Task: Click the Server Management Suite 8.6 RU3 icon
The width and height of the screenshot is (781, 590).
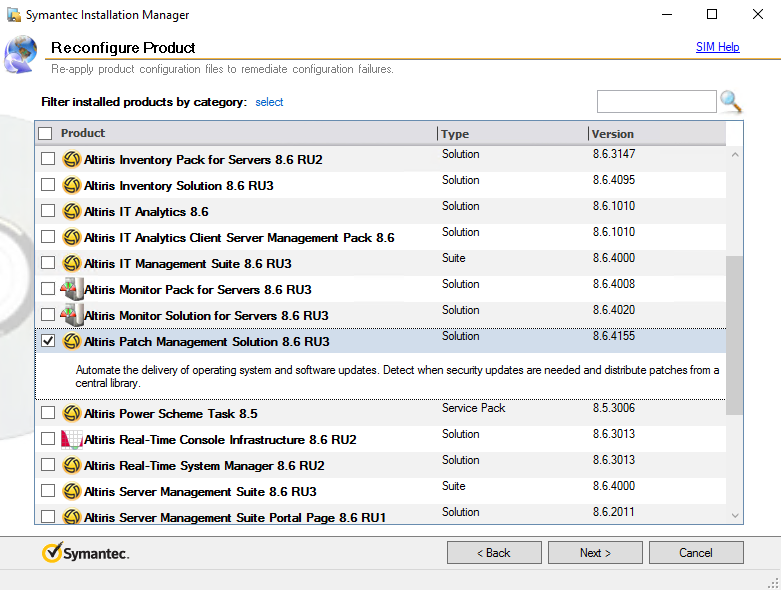Action: pyautogui.click(x=72, y=491)
